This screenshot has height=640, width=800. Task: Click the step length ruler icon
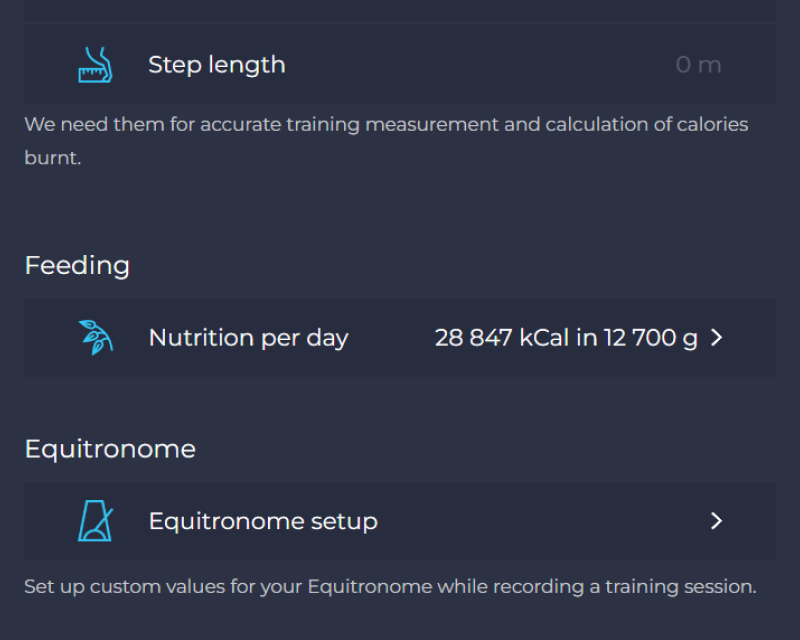96,65
